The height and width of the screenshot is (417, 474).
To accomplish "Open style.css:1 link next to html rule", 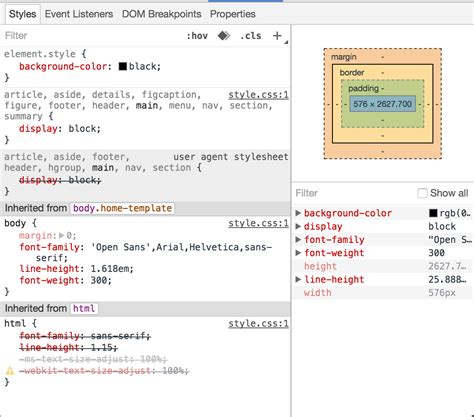I will [258, 324].
